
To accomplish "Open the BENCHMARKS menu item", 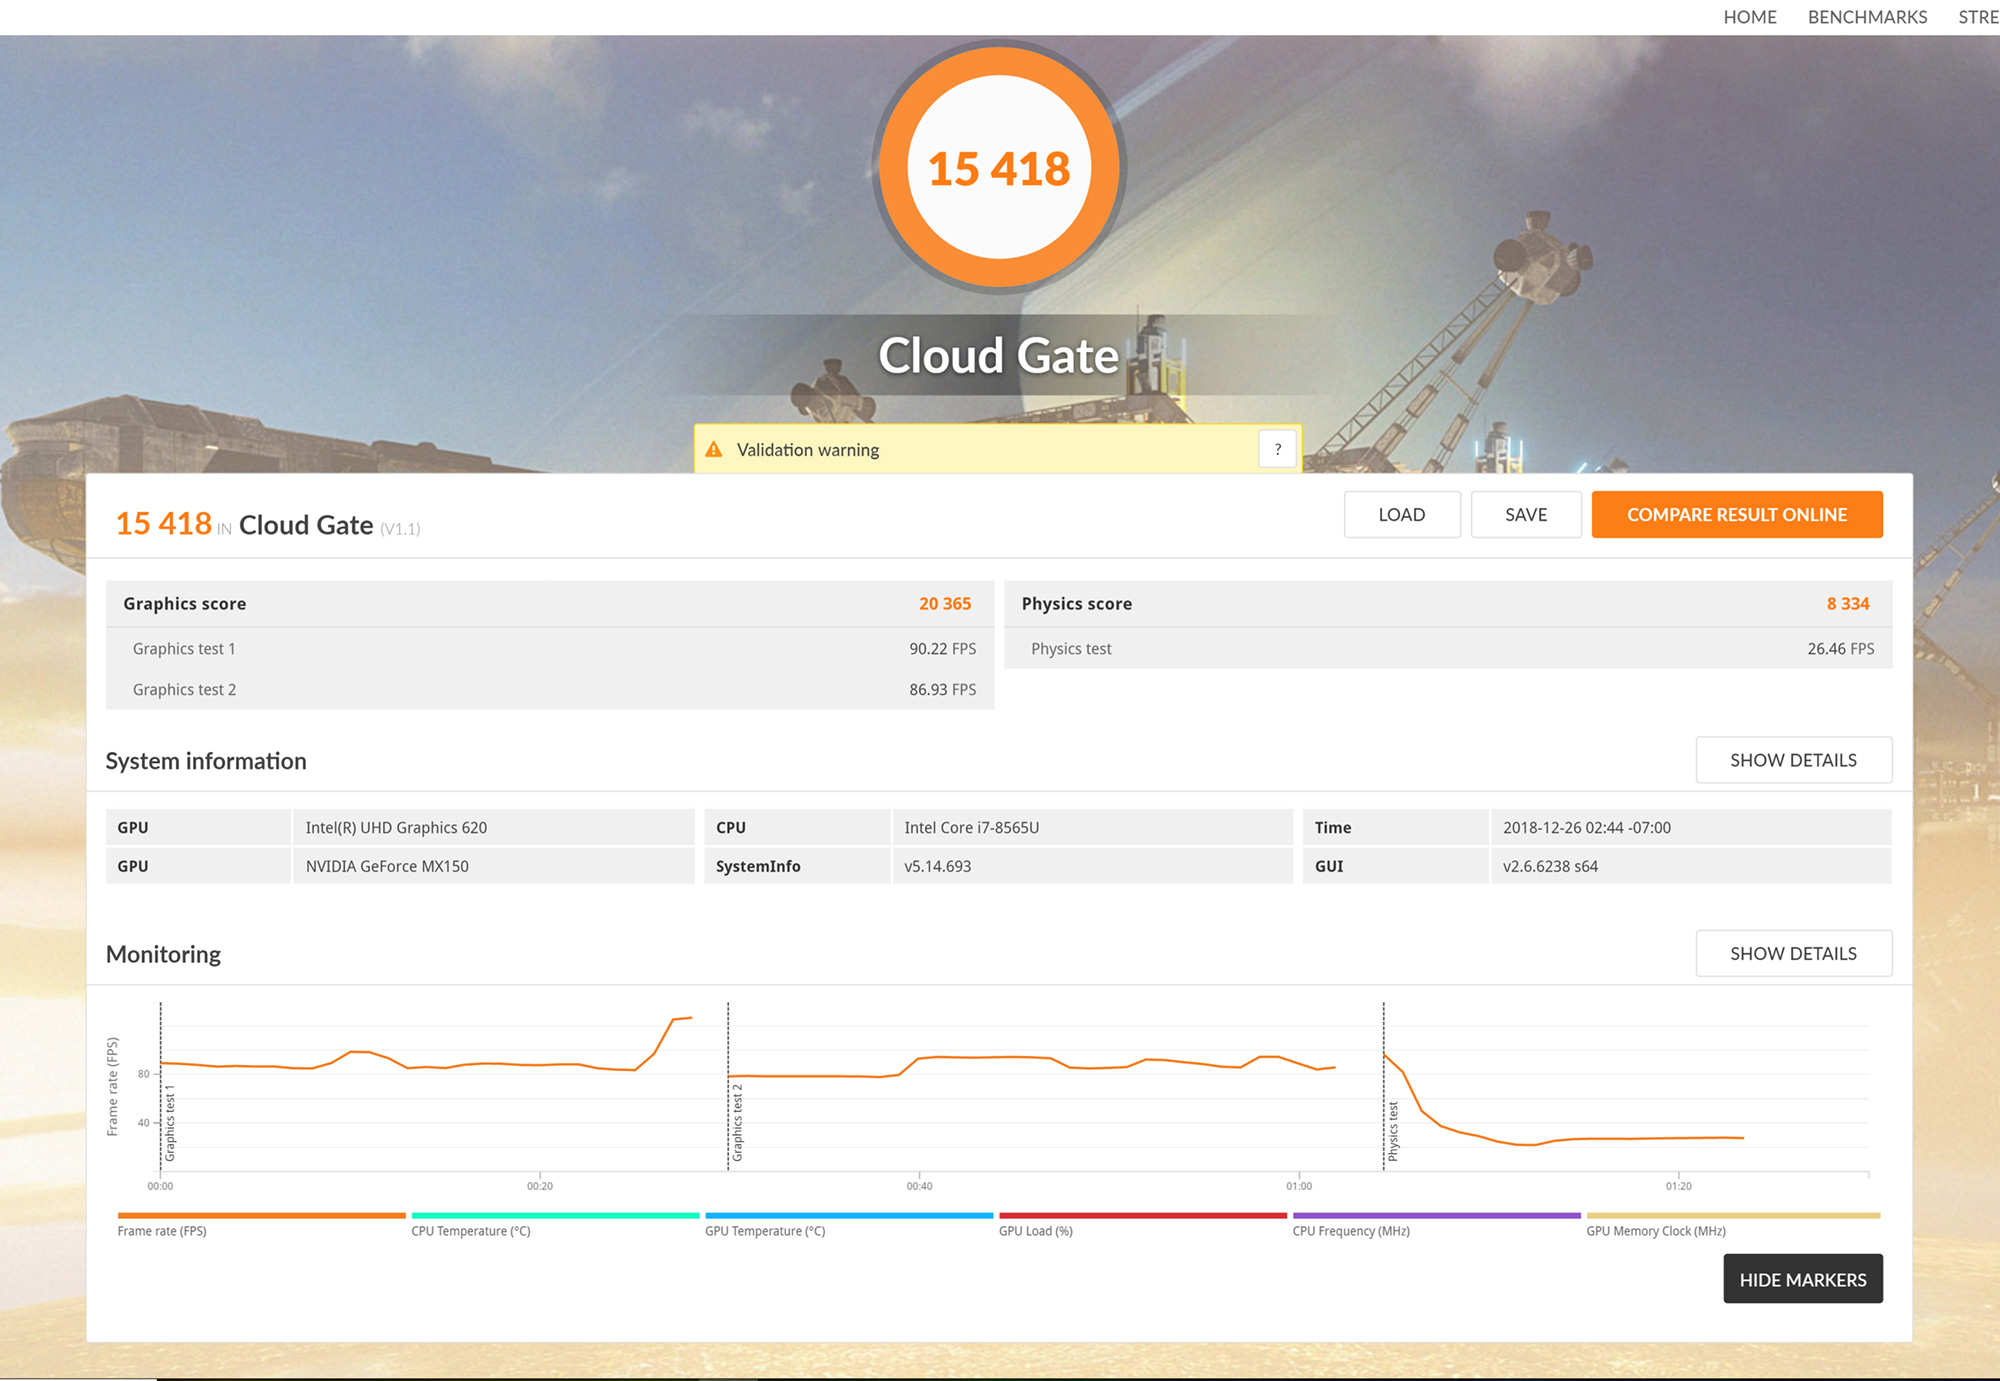I will click(1867, 17).
